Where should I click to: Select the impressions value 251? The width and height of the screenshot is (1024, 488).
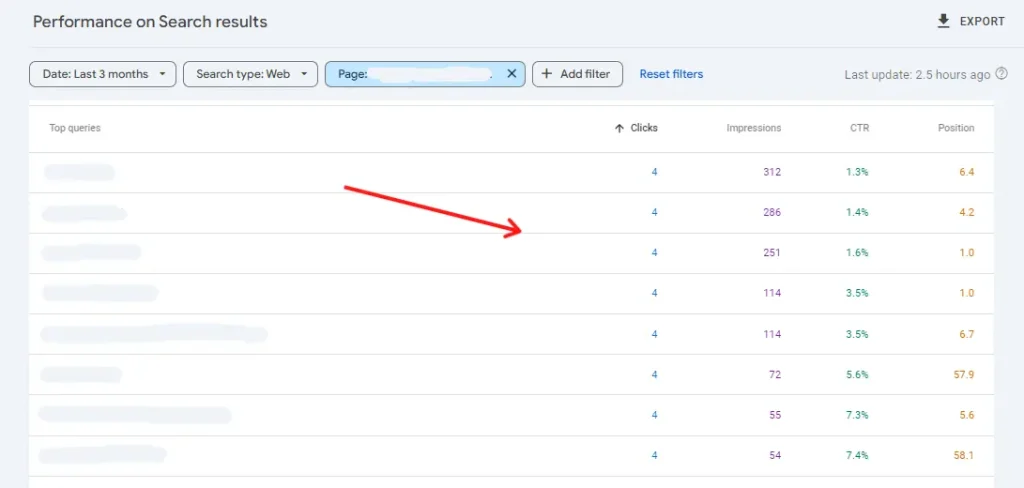point(772,253)
